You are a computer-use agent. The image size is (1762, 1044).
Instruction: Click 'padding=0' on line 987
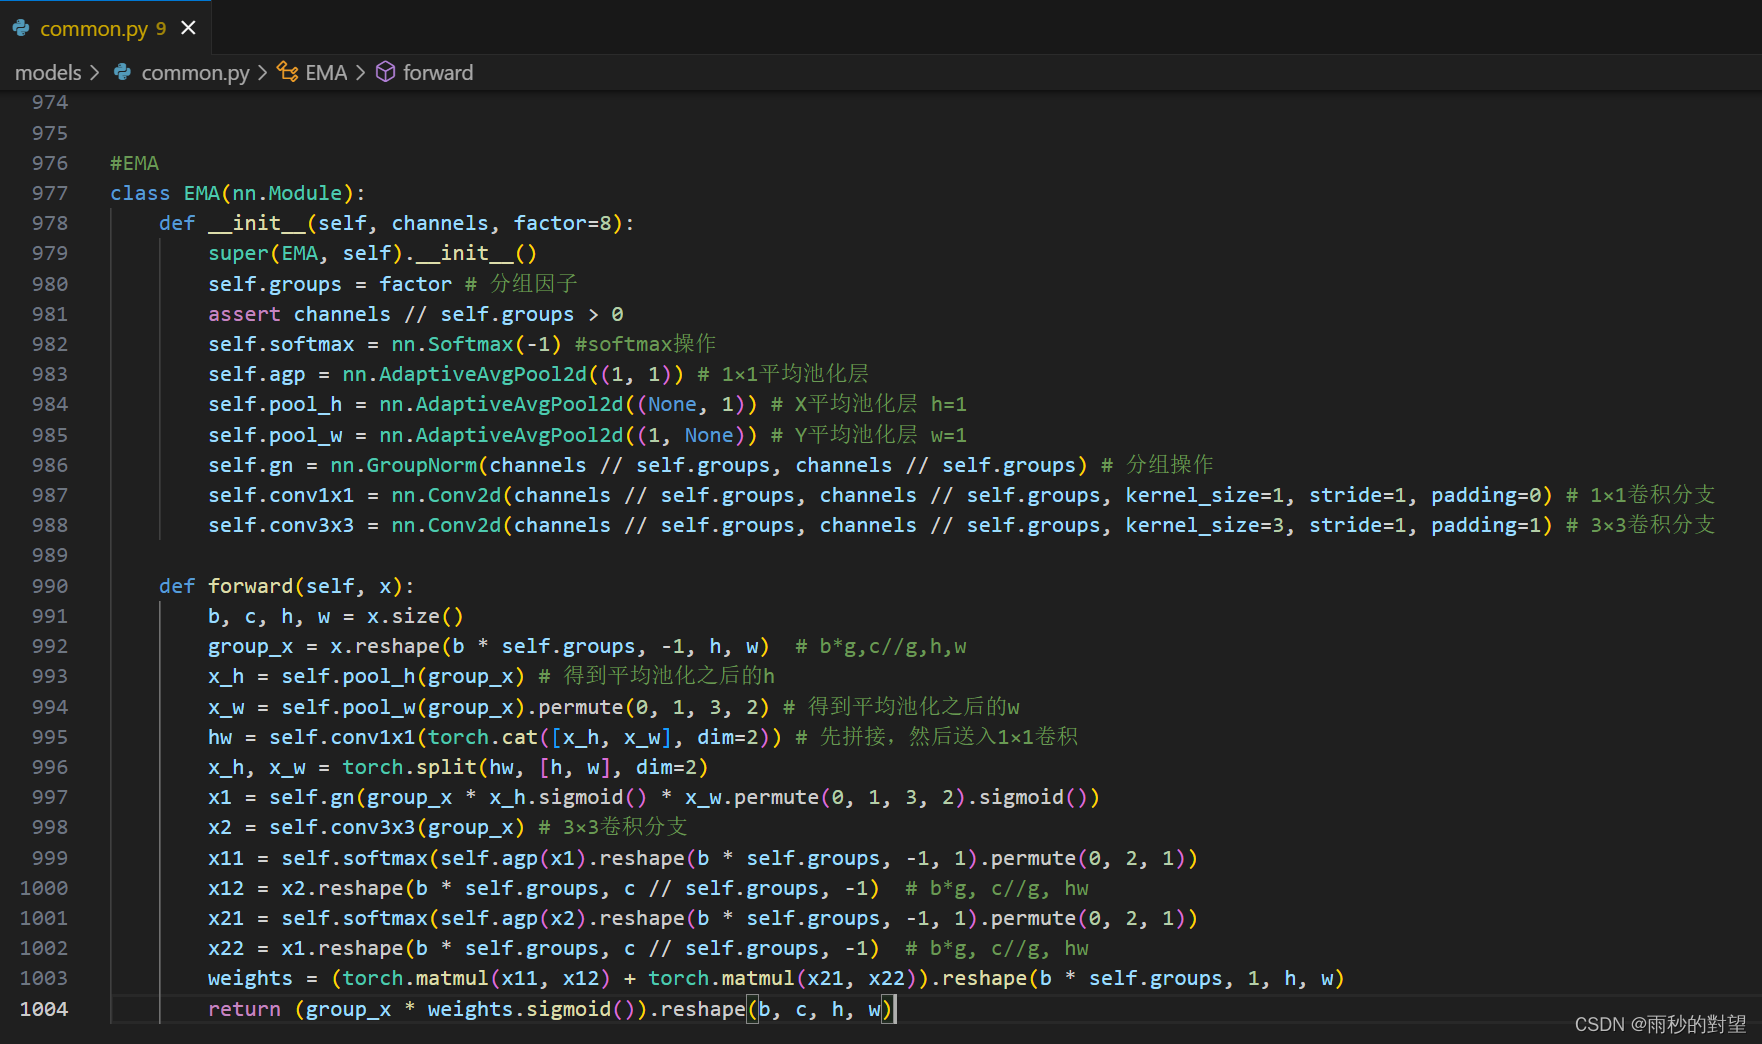pos(1486,495)
